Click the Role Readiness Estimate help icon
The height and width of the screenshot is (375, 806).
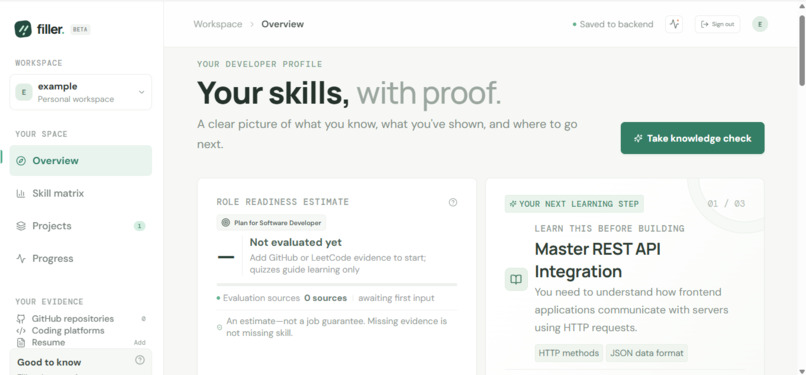point(453,202)
